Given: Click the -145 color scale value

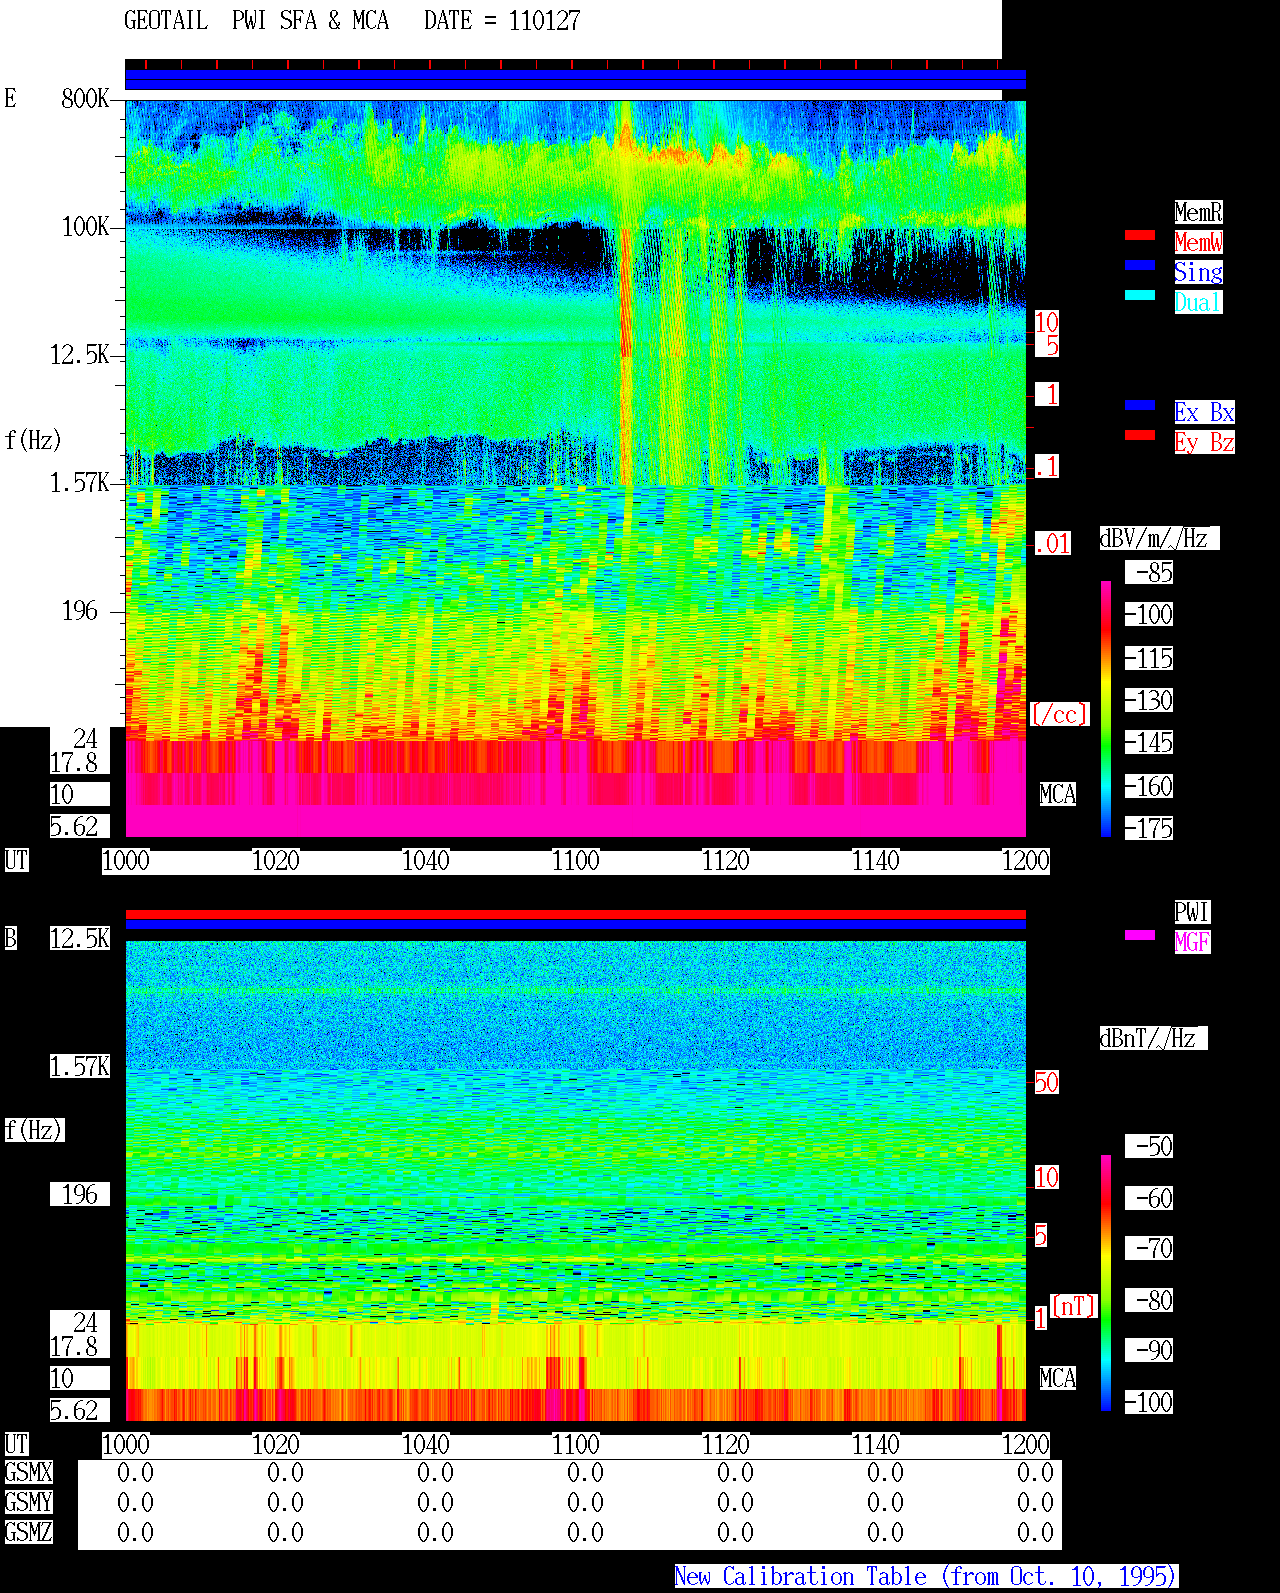Looking at the screenshot, I should click(1150, 742).
